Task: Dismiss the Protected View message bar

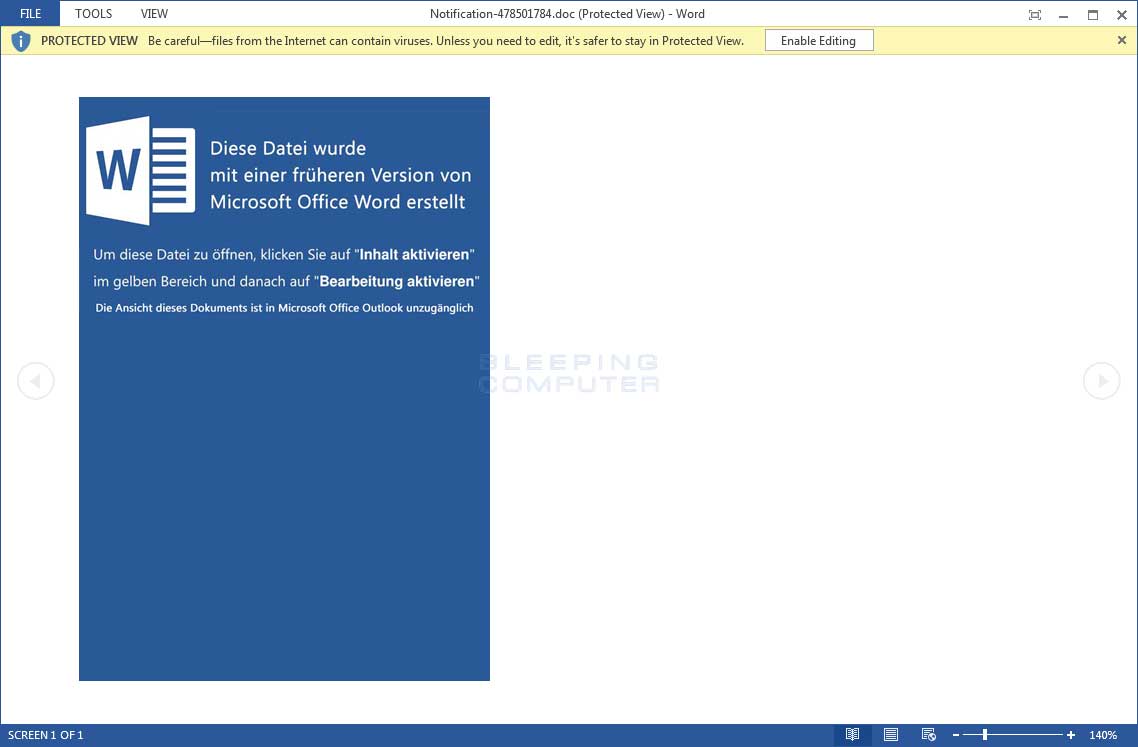Action: coord(1121,40)
